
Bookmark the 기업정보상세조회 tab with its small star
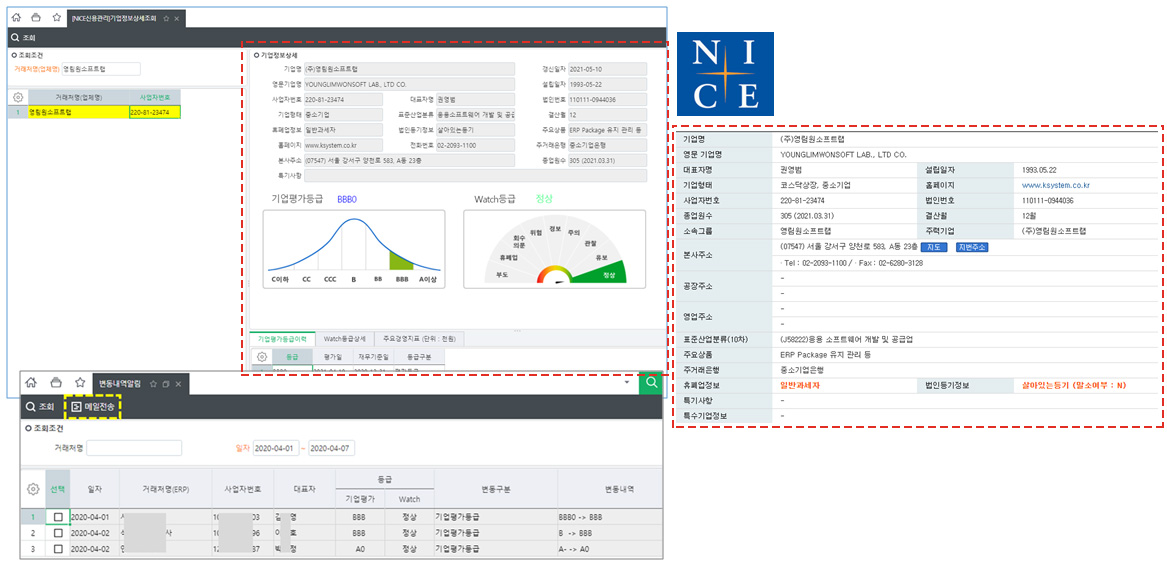click(166, 18)
